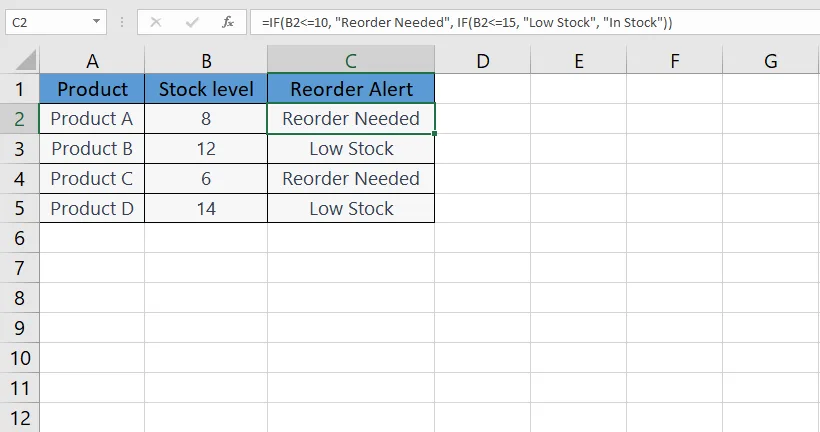This screenshot has height=432, width=820.
Task: Select column B header
Action: click(x=206, y=61)
